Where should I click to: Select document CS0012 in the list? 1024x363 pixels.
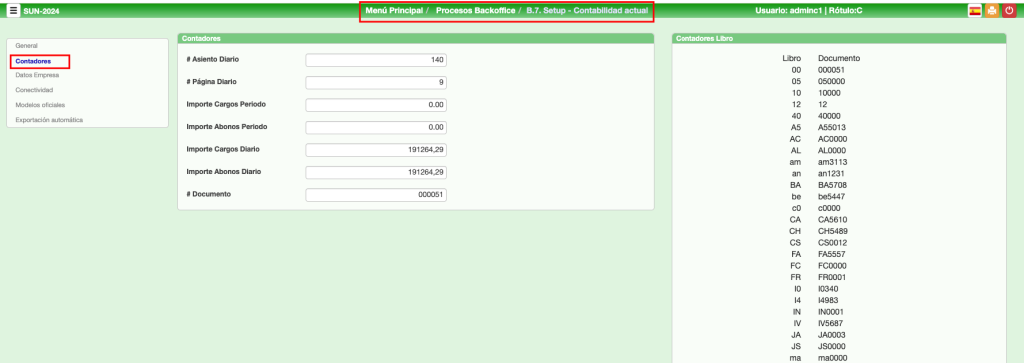832,242
